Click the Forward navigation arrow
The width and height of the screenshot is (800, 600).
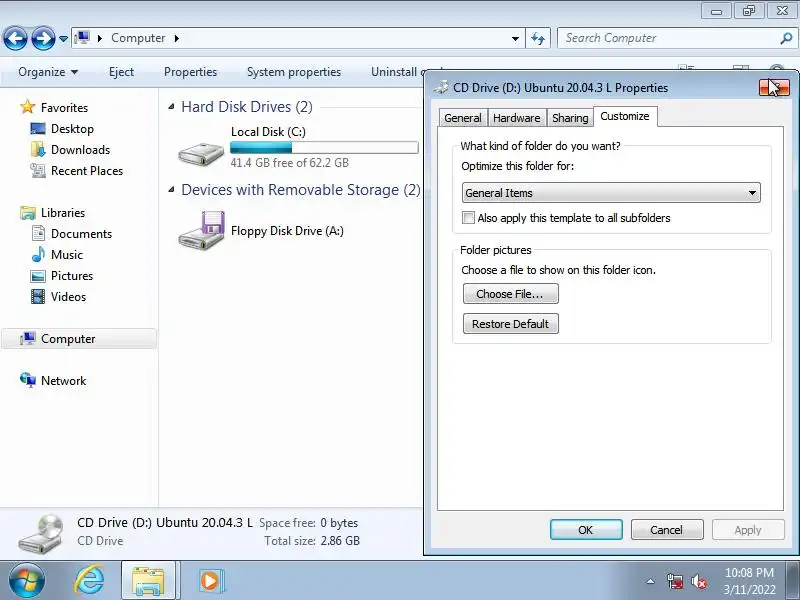click(43, 38)
